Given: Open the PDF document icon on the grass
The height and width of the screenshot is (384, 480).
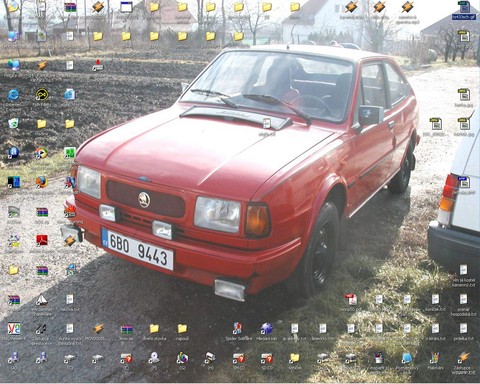Looking at the screenshot, I should point(351,299).
